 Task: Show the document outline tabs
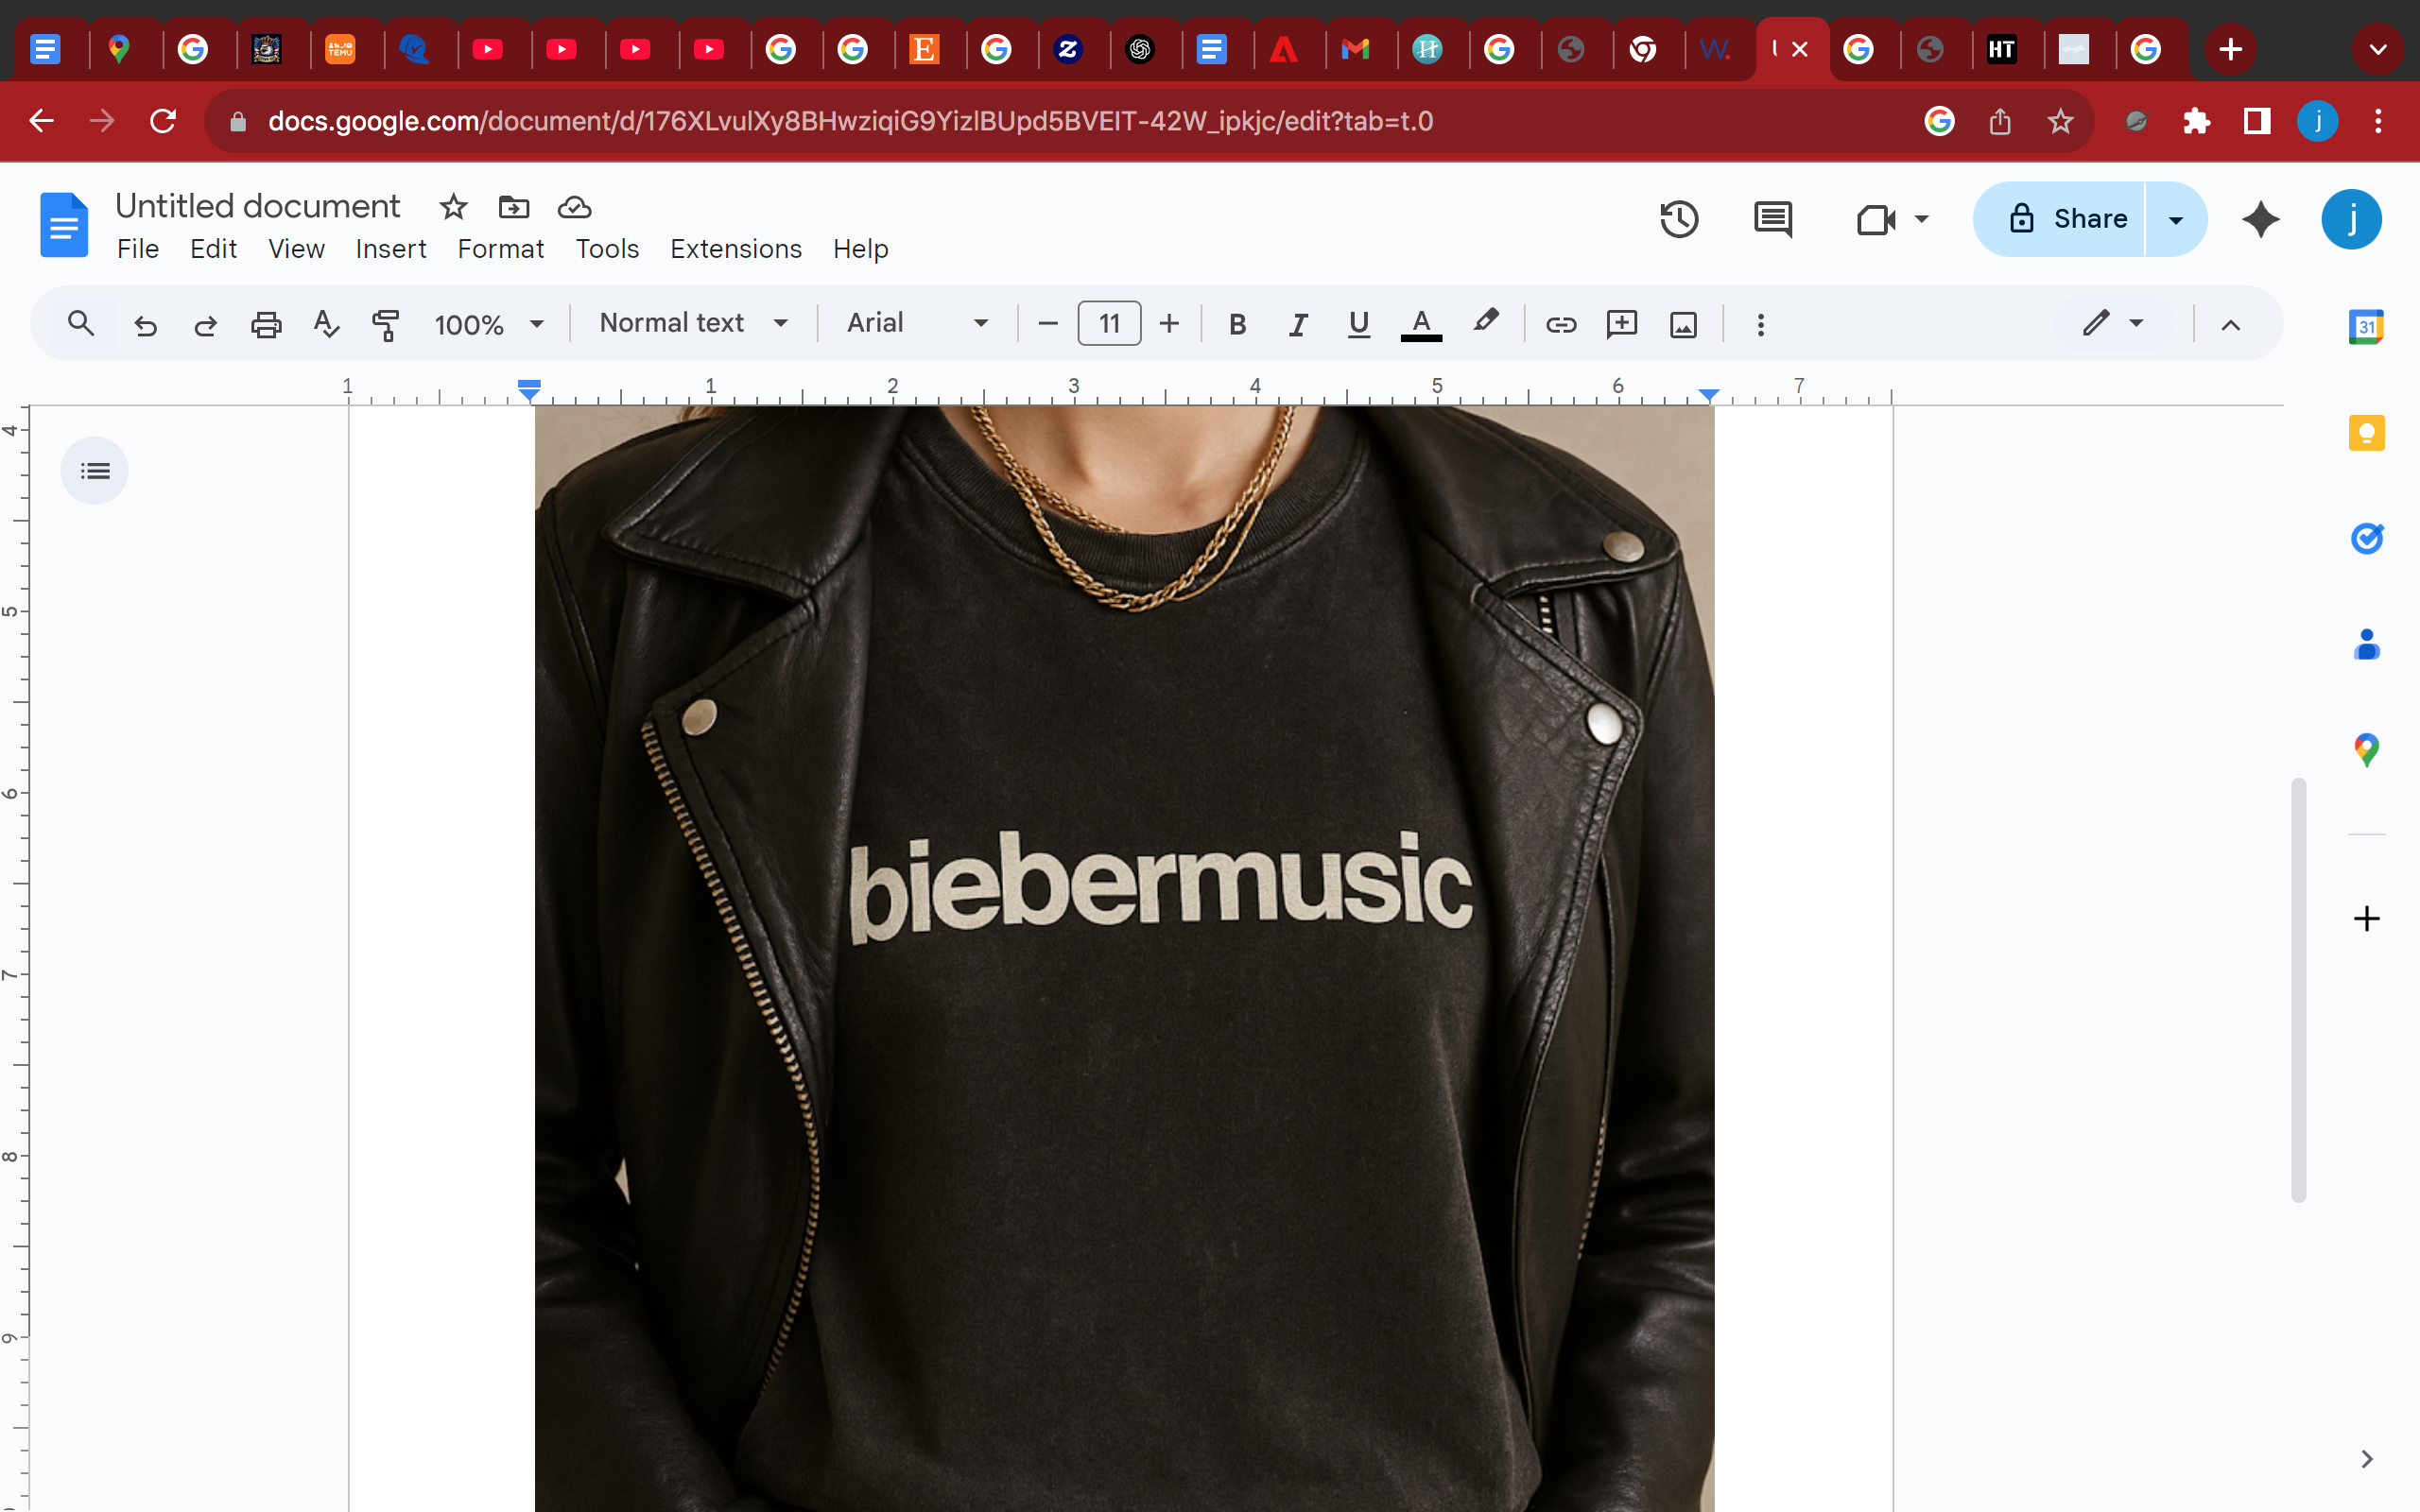point(95,470)
